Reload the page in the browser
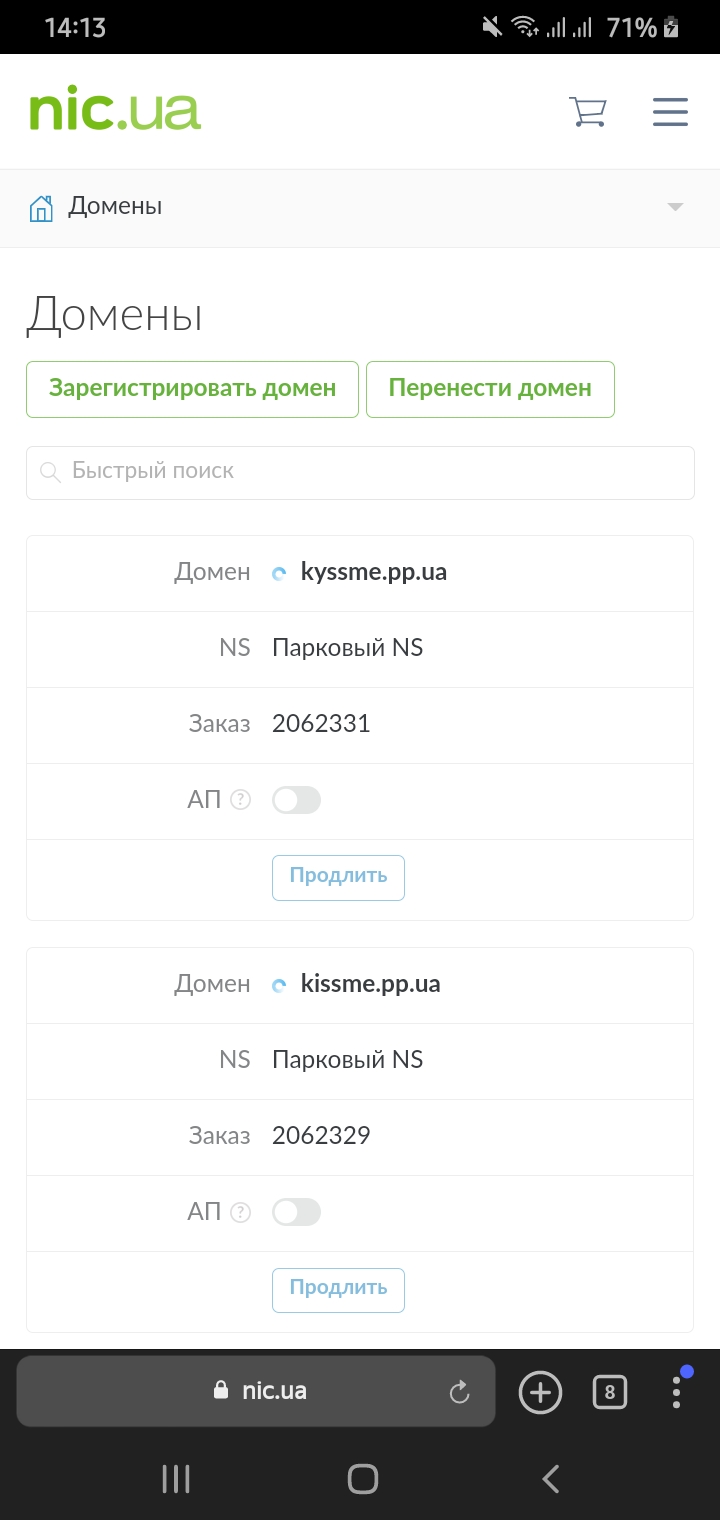 (459, 1391)
